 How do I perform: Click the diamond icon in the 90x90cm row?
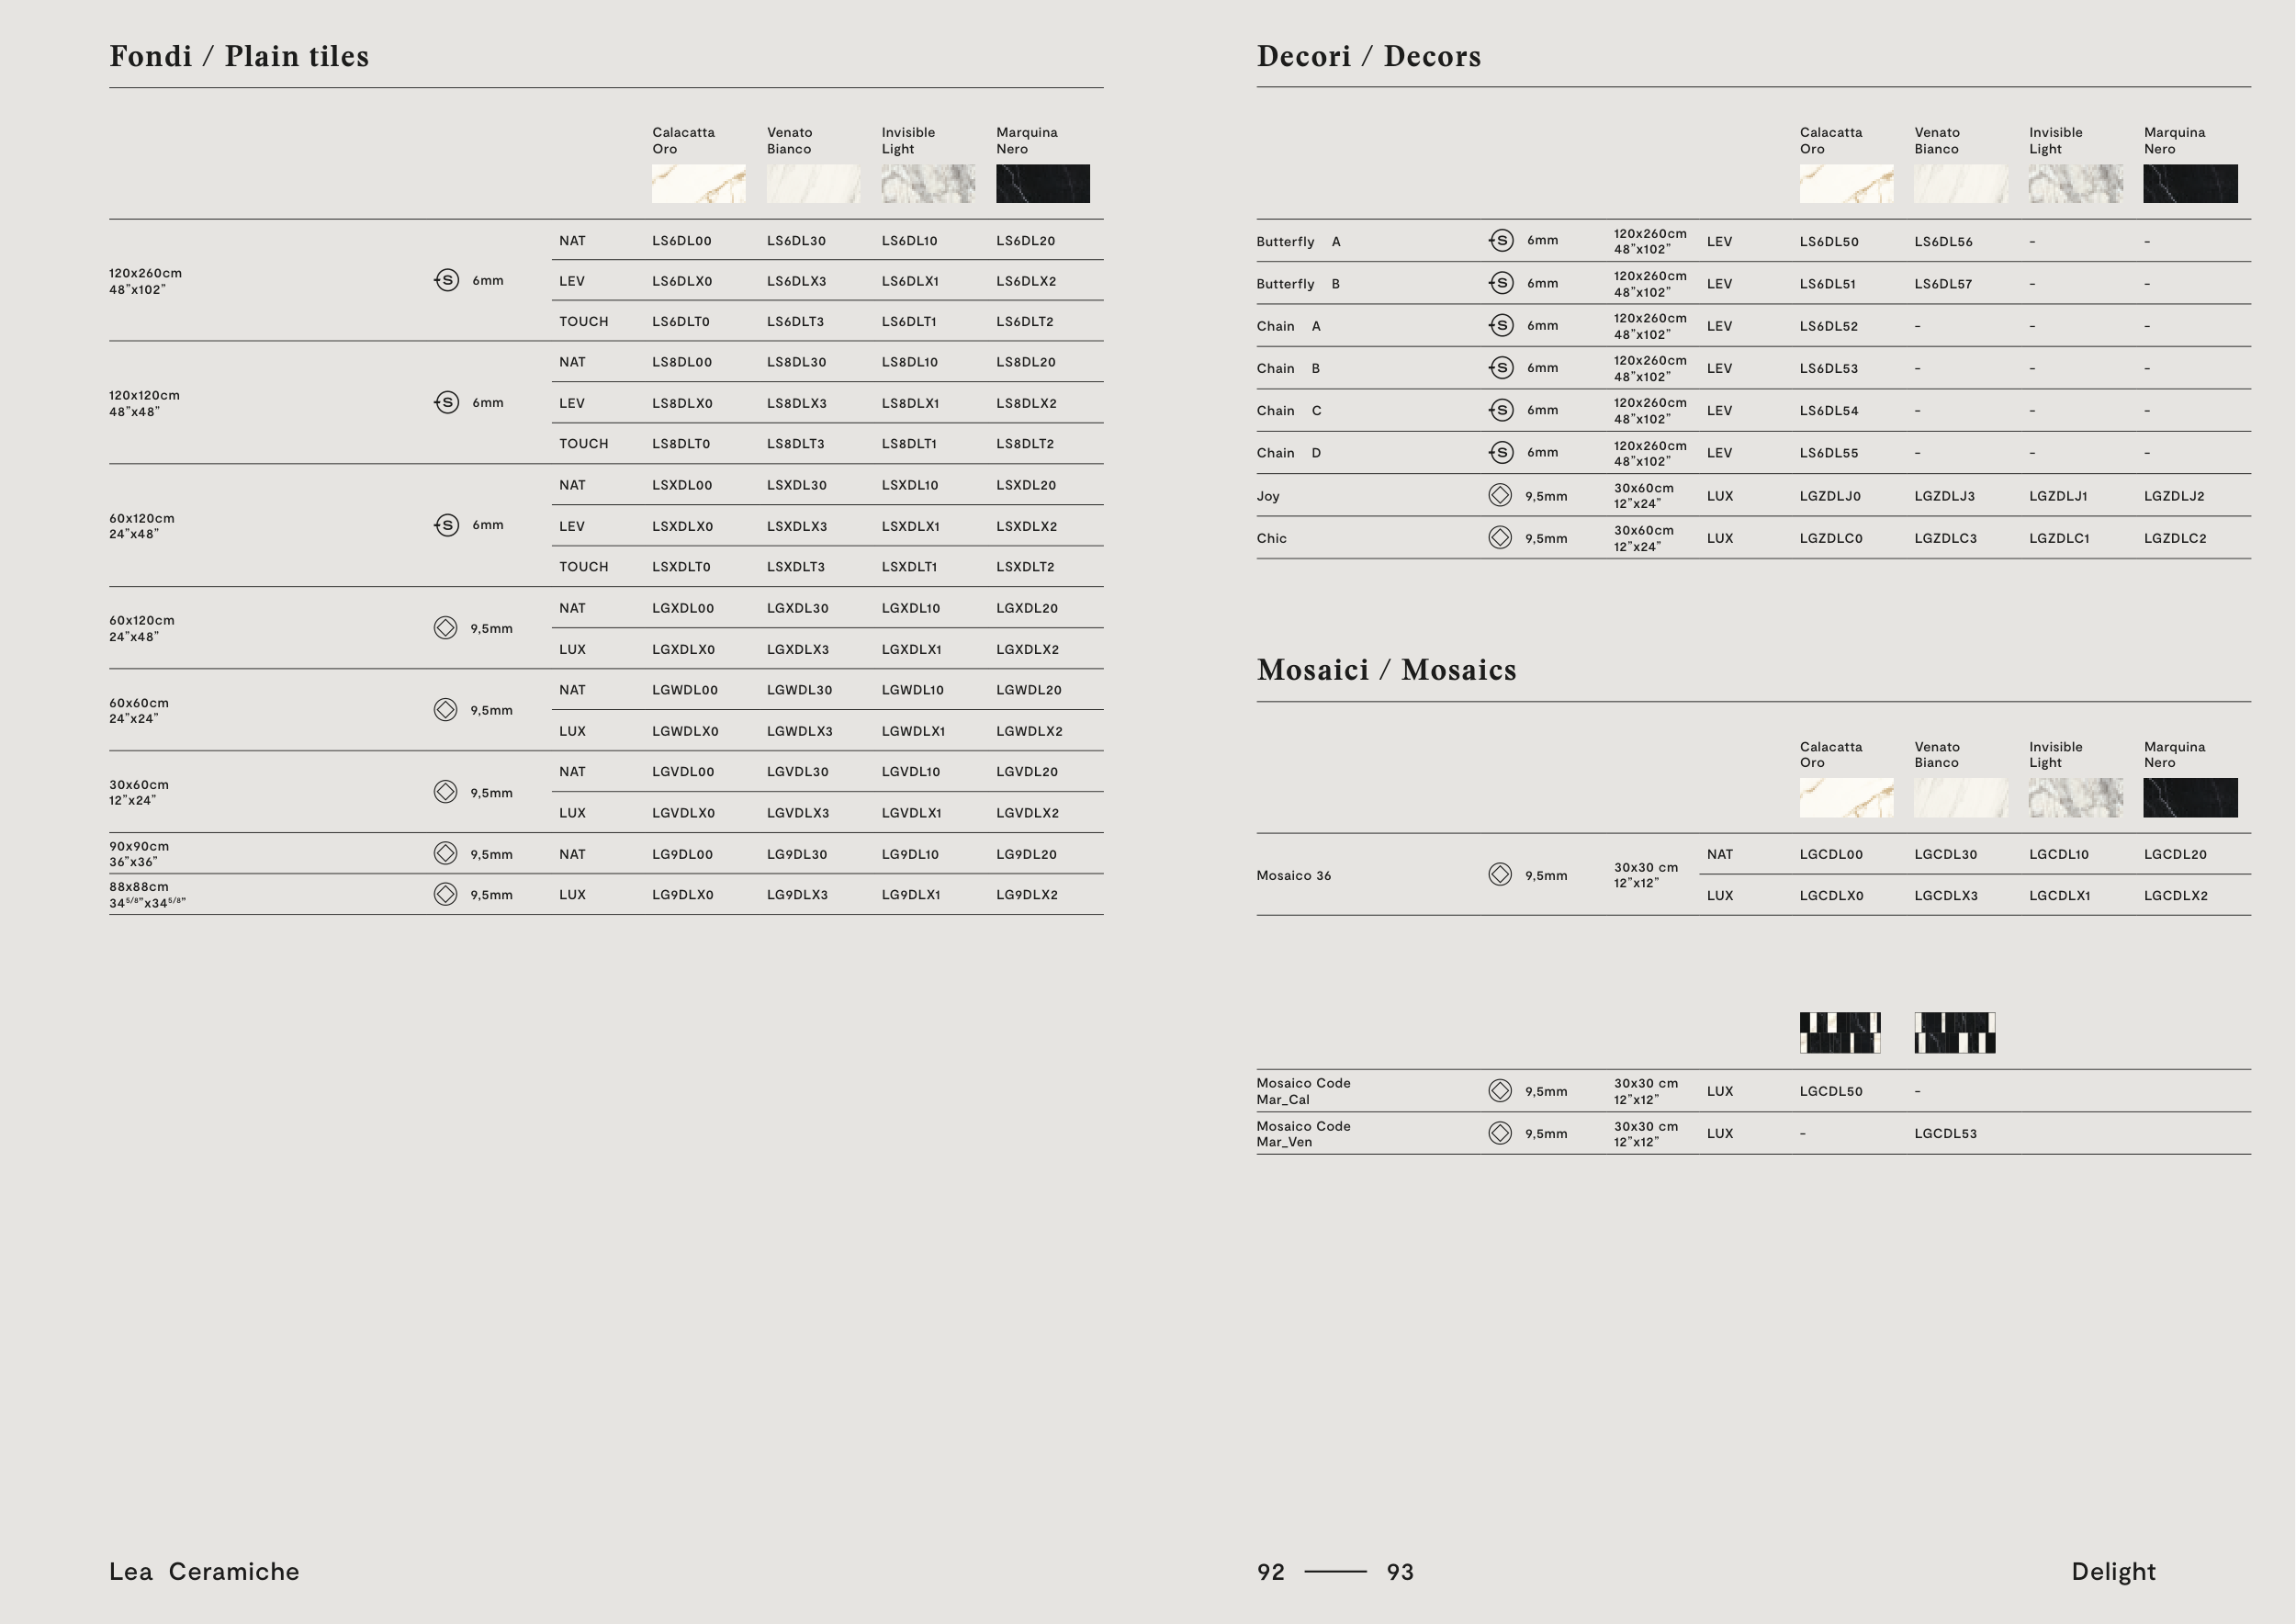click(446, 853)
